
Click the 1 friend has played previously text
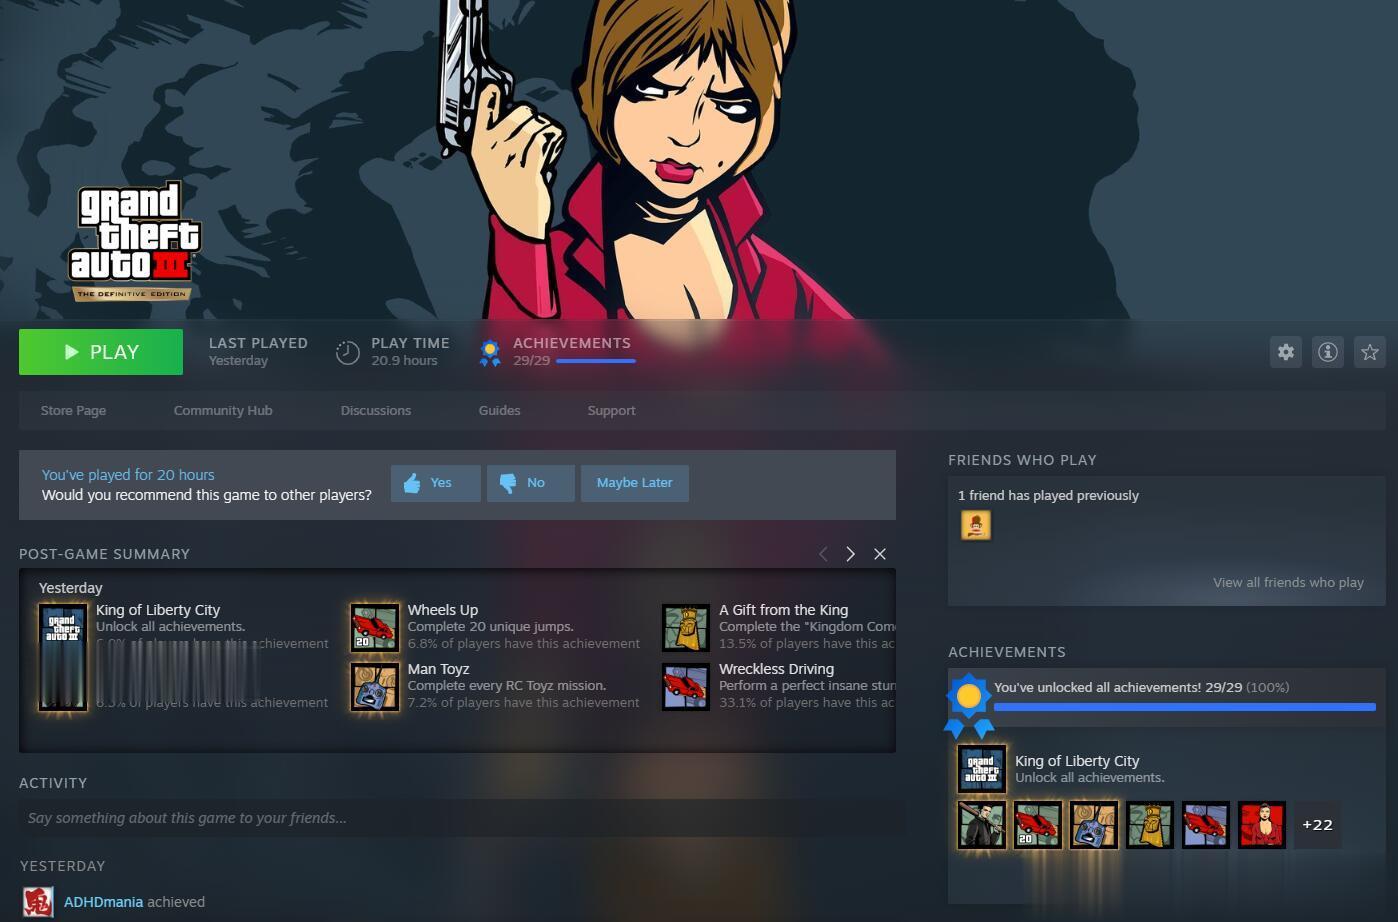coord(1048,496)
